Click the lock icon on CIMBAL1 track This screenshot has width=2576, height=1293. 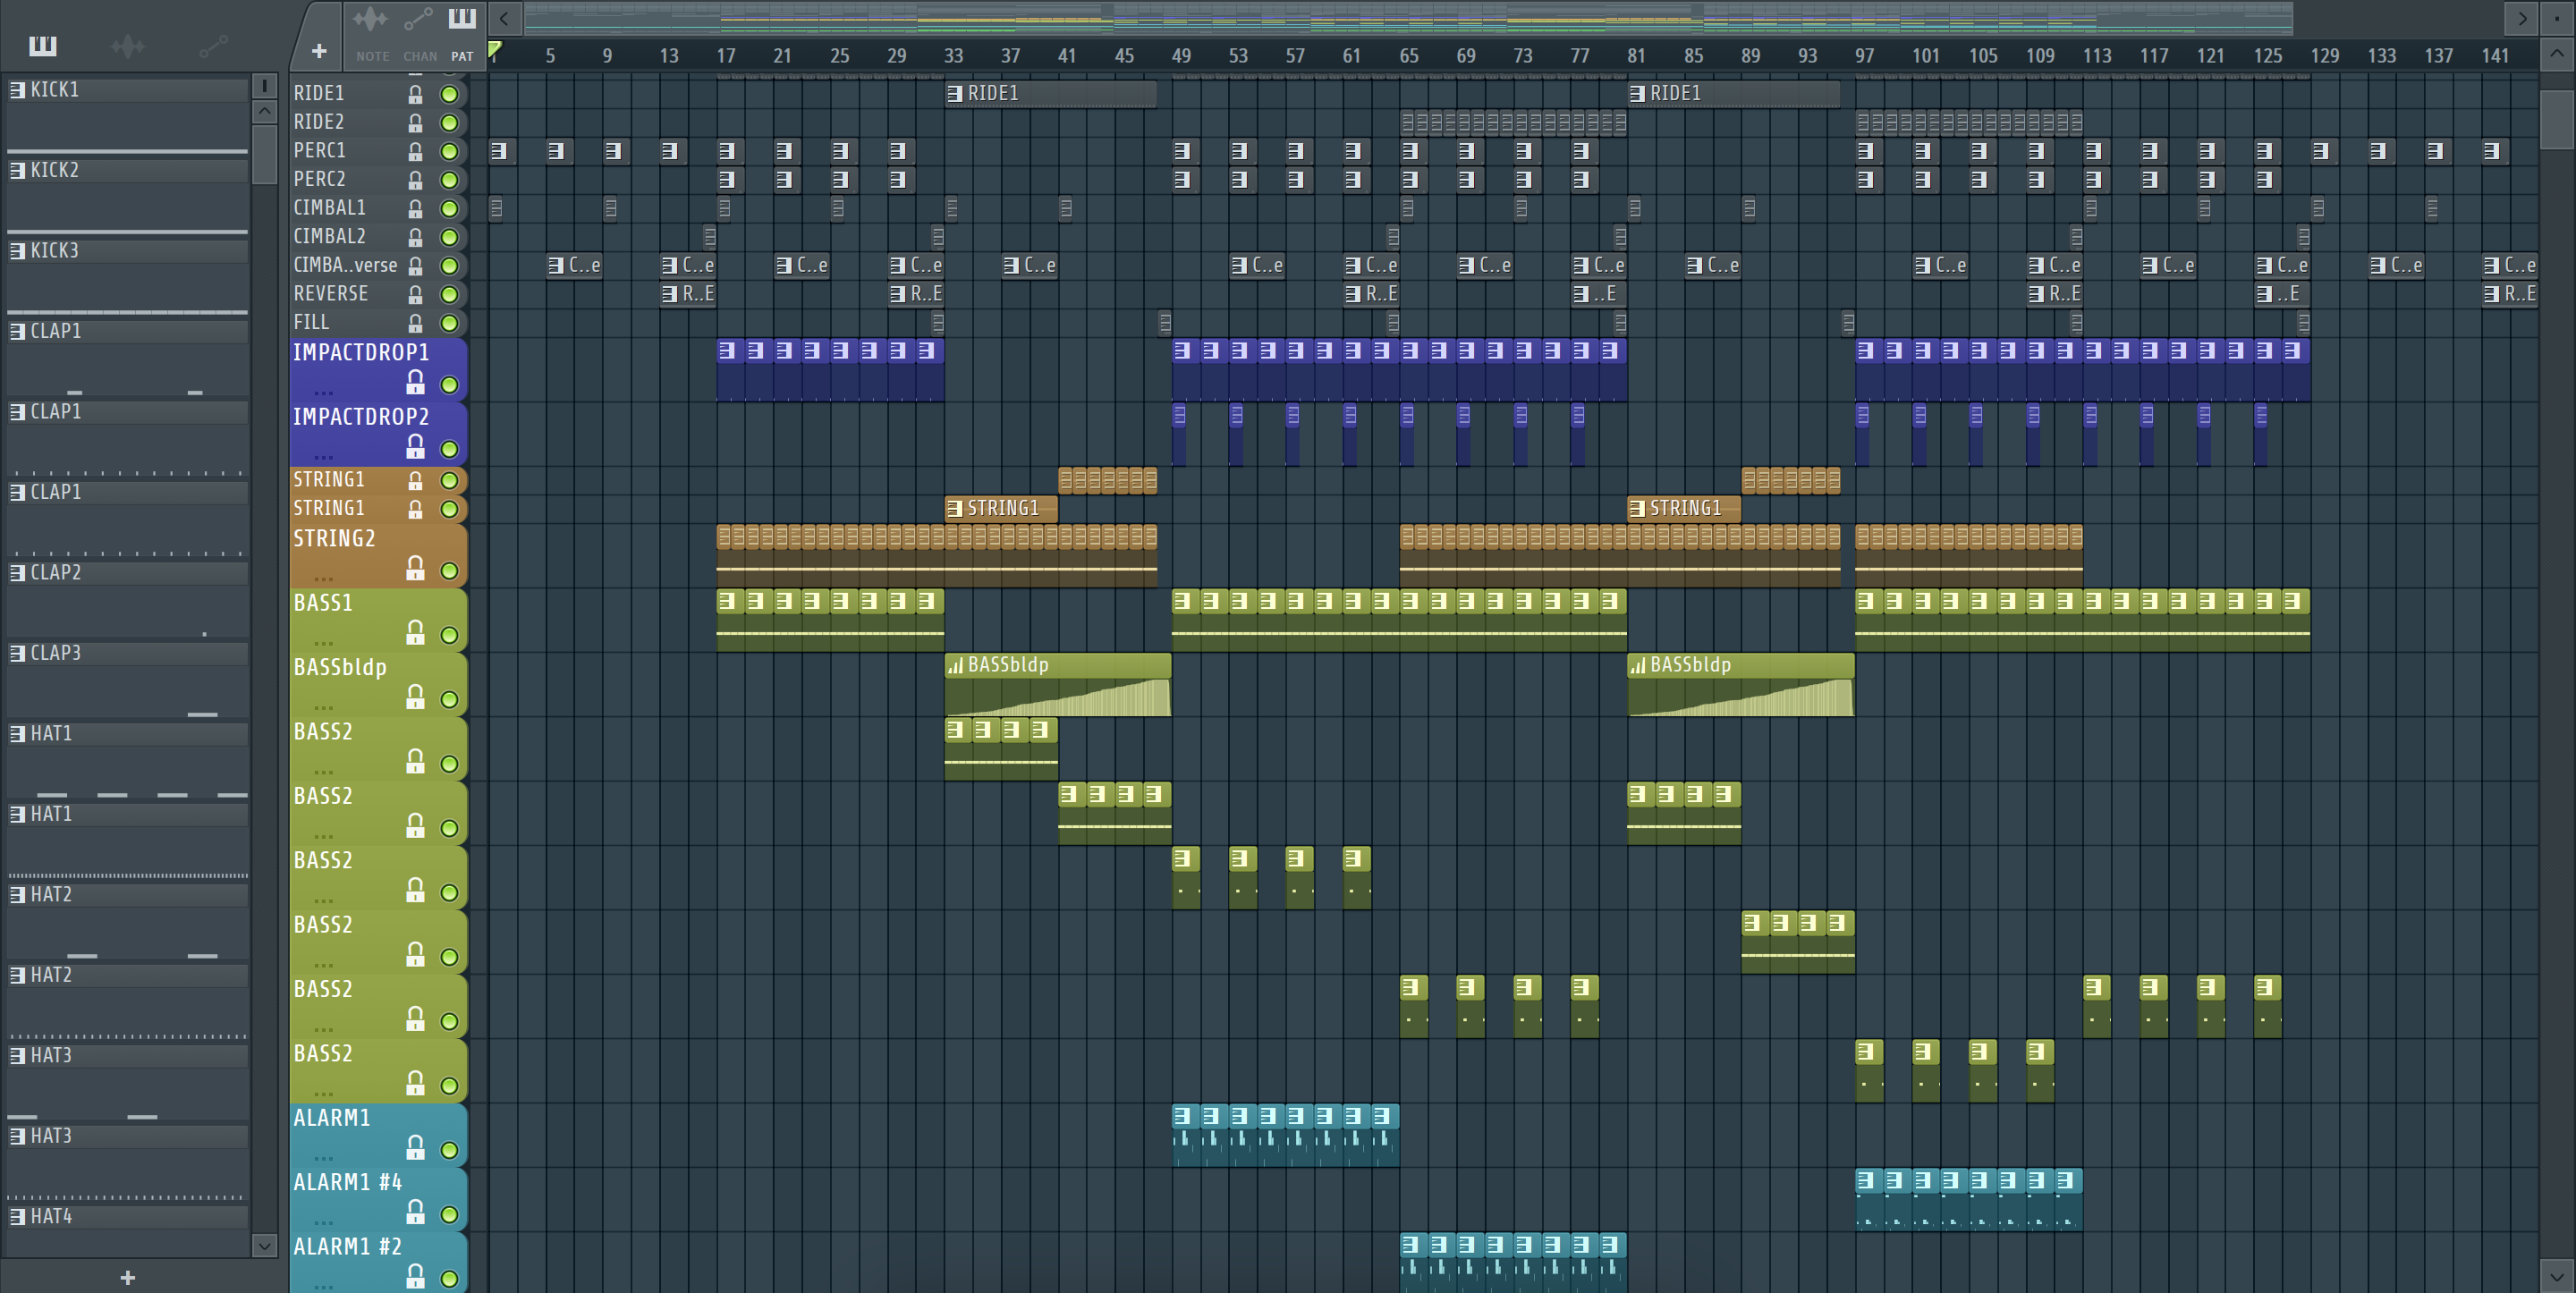[x=415, y=208]
